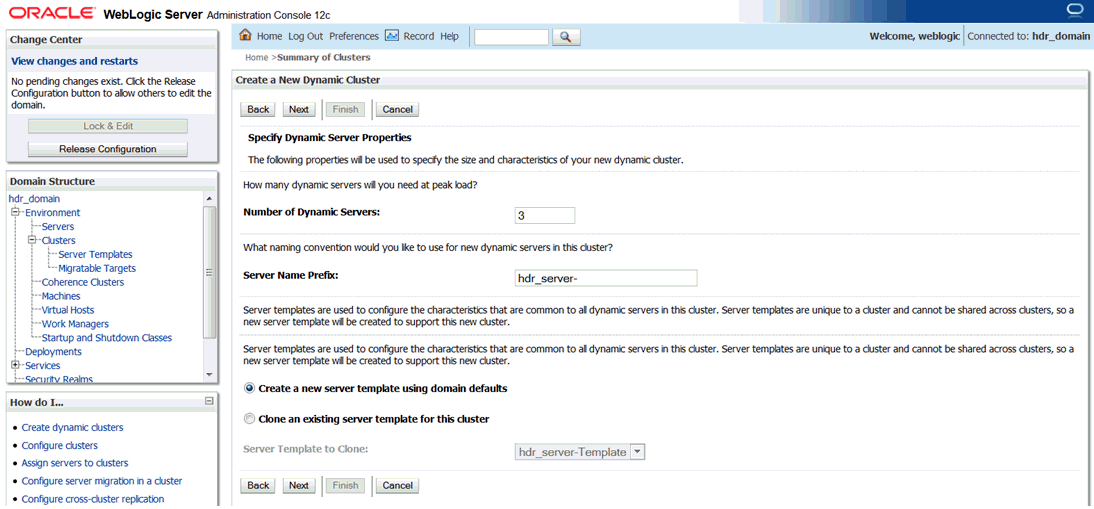This screenshot has height=509, width=1094.
Task: Click the bottom Next button
Action: (299, 485)
